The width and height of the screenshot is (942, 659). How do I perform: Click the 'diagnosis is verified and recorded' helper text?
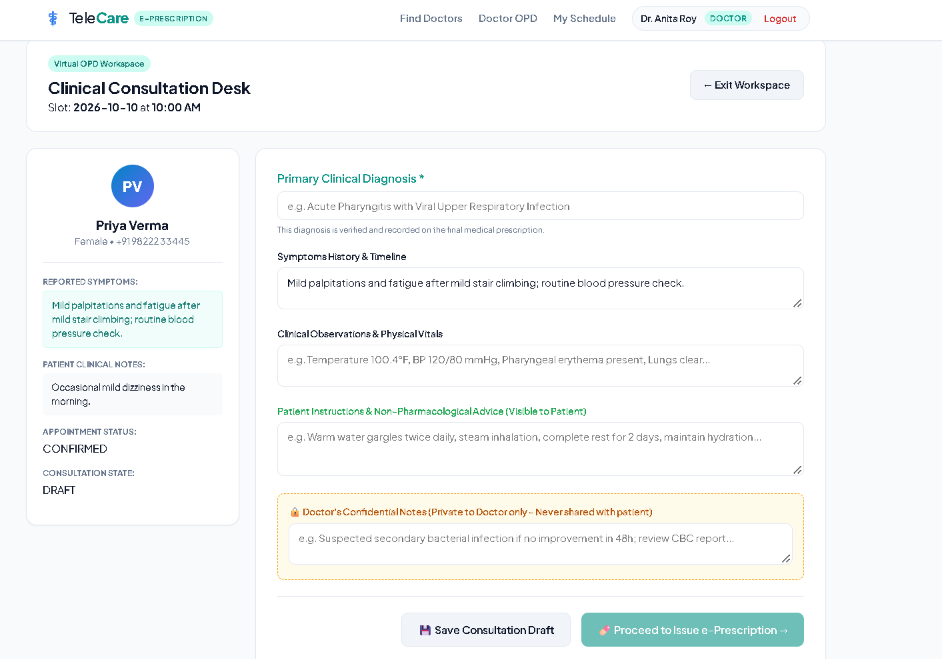click(411, 230)
